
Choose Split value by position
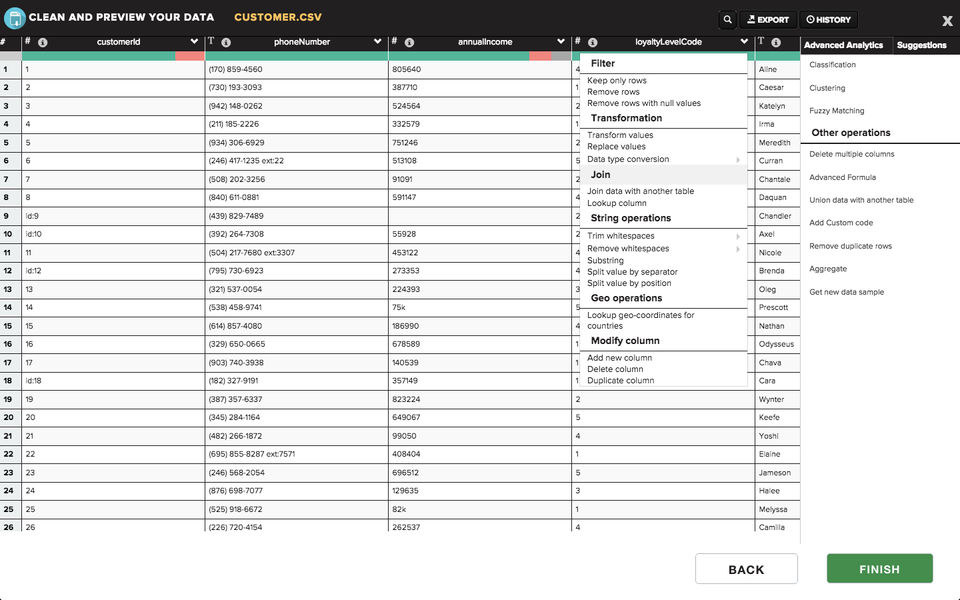tap(629, 283)
